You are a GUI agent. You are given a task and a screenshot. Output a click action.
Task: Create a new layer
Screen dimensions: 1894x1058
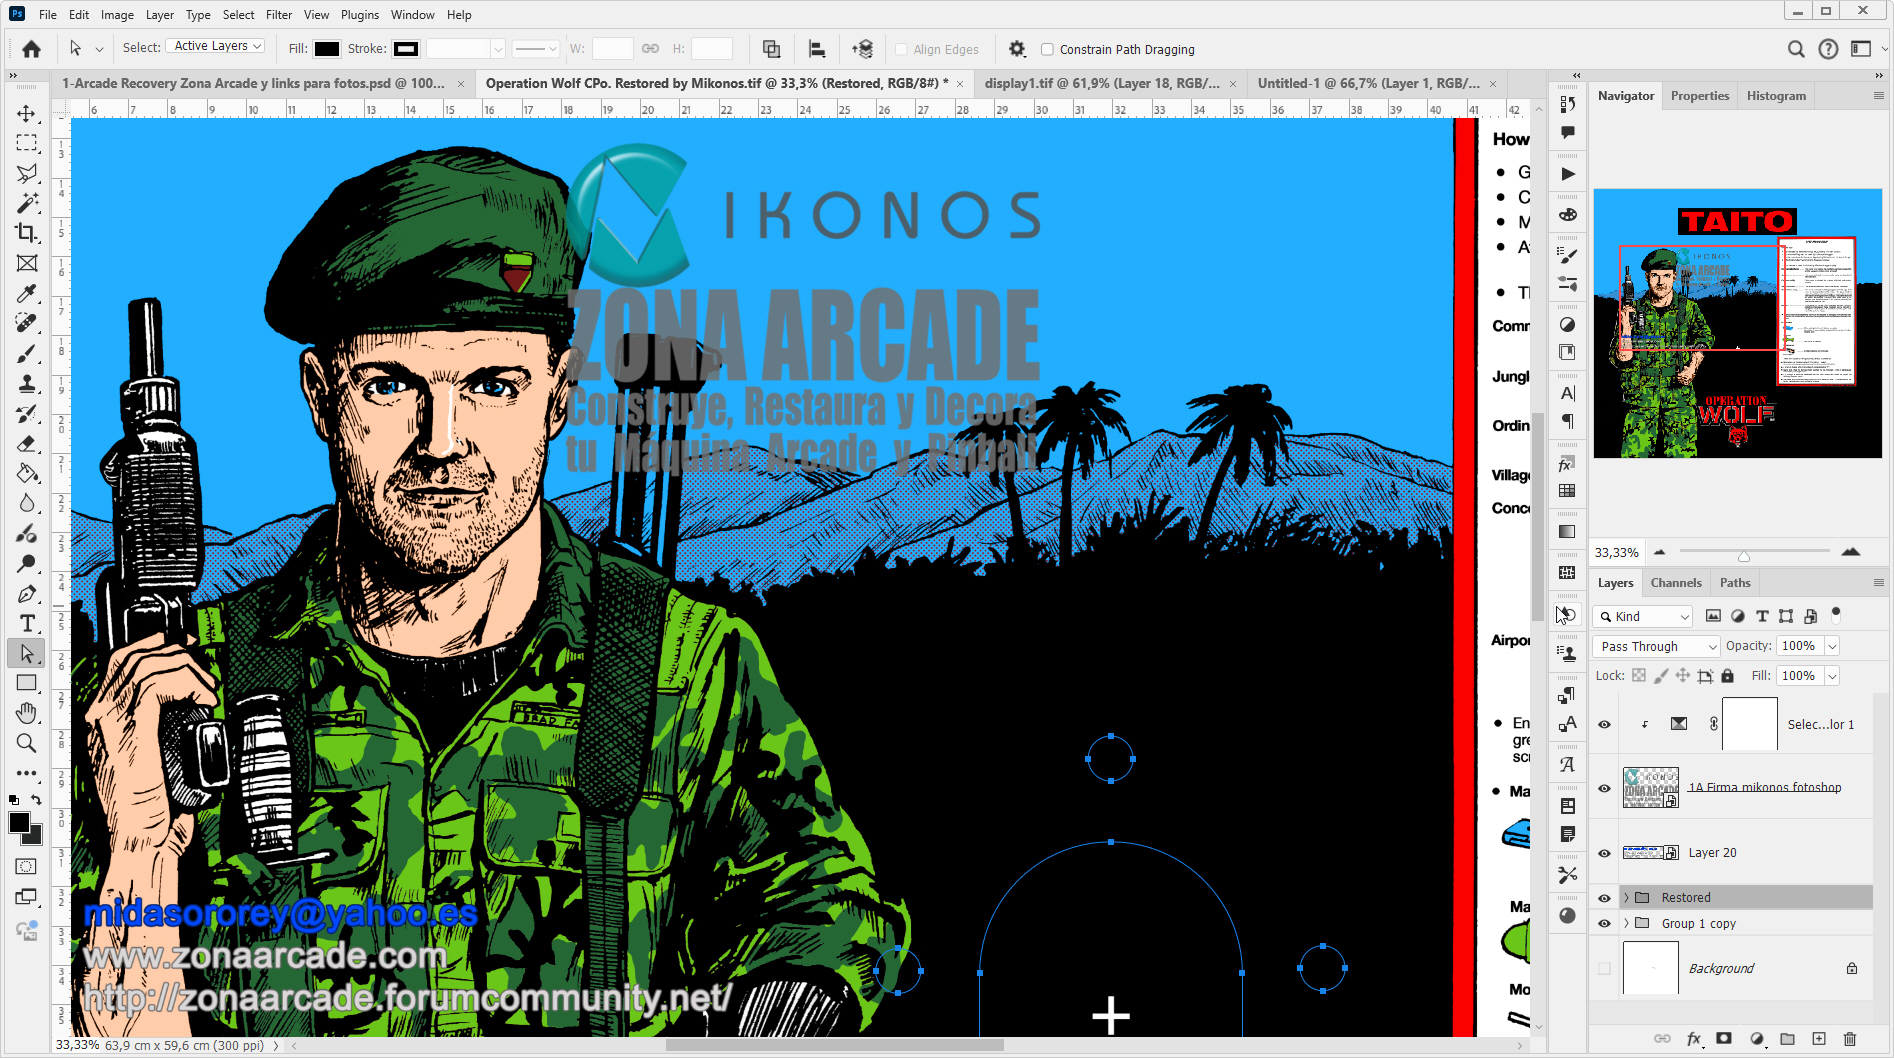(1819, 1039)
